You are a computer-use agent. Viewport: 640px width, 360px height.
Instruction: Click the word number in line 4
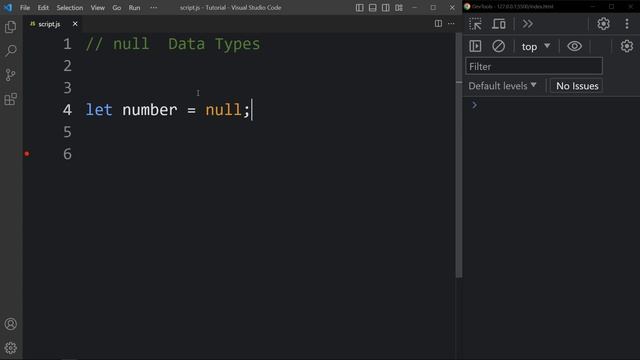tap(150, 110)
